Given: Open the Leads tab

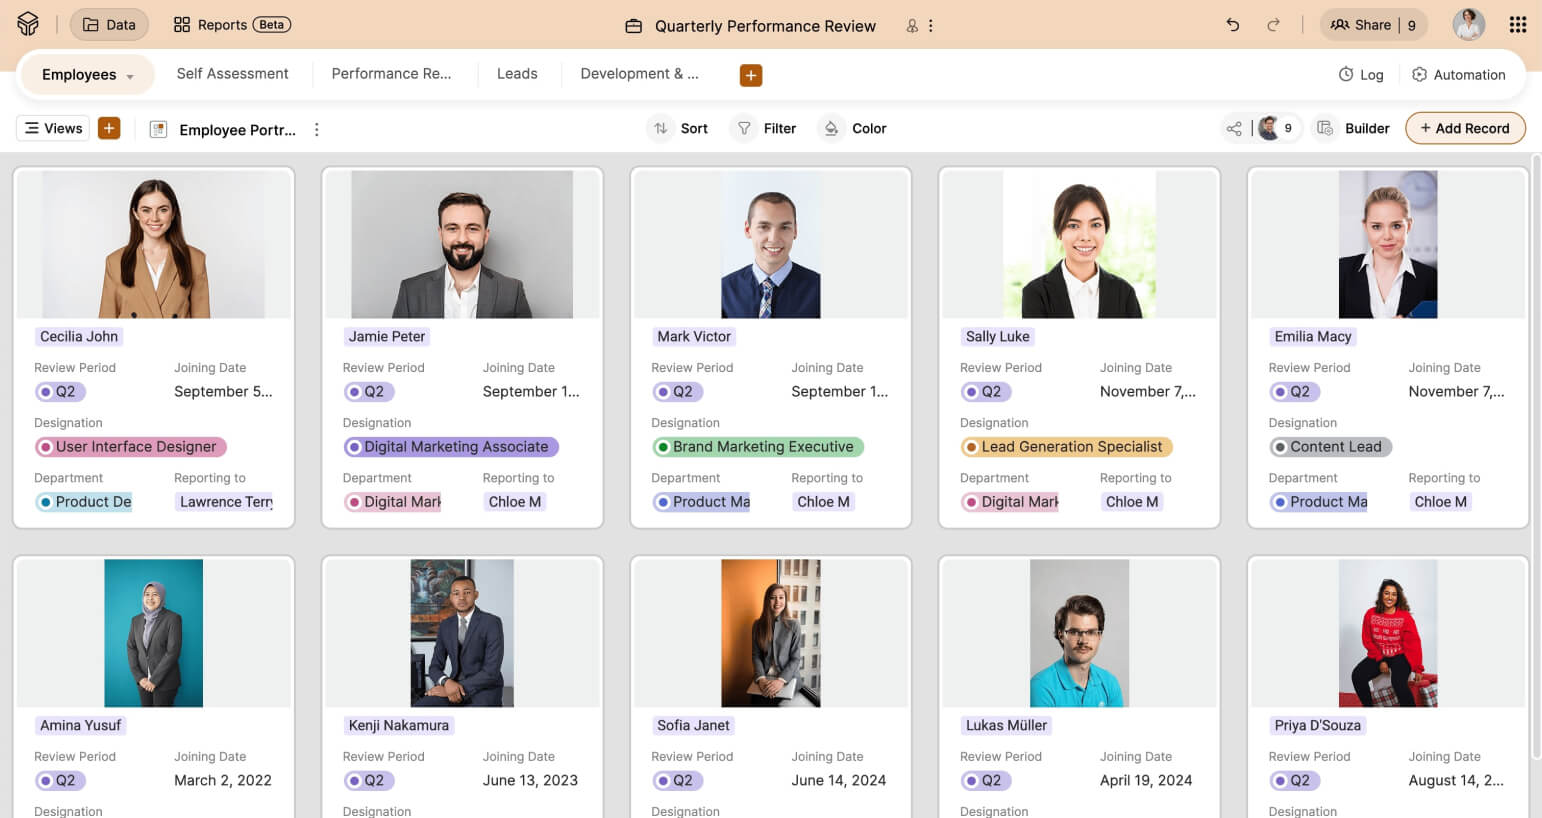Looking at the screenshot, I should pyautogui.click(x=517, y=74).
